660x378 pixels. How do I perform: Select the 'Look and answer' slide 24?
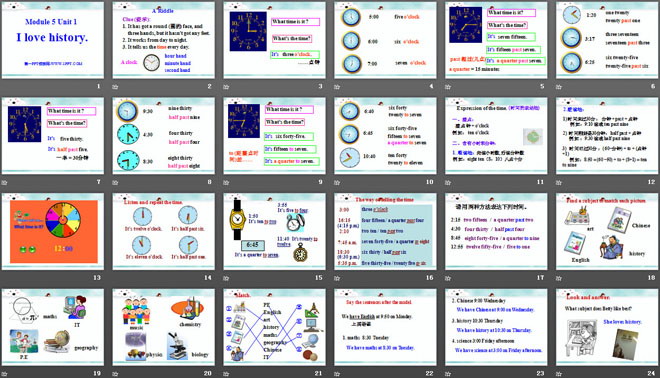click(607, 327)
